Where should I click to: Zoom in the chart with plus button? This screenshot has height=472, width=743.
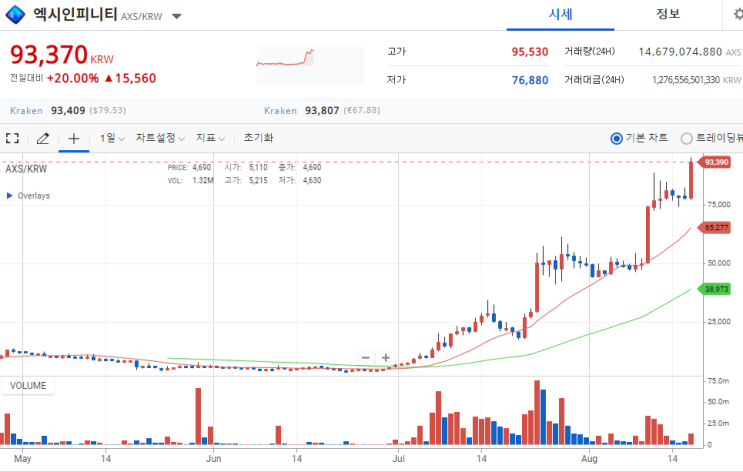[x=386, y=358]
